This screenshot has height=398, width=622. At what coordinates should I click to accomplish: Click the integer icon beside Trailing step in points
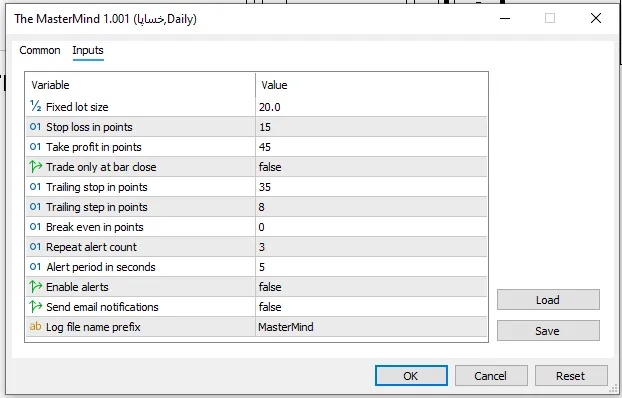tap(35, 207)
